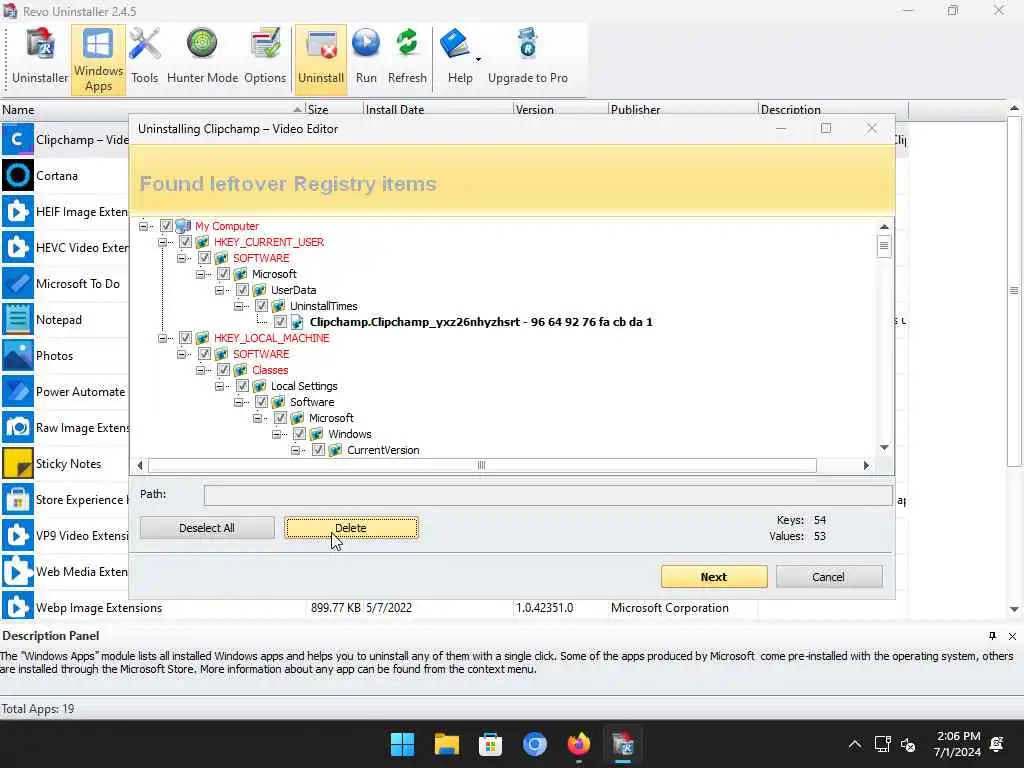
Task: Uncheck HKEY_LOCAL_MACHINE checkbox
Action: tap(185, 338)
